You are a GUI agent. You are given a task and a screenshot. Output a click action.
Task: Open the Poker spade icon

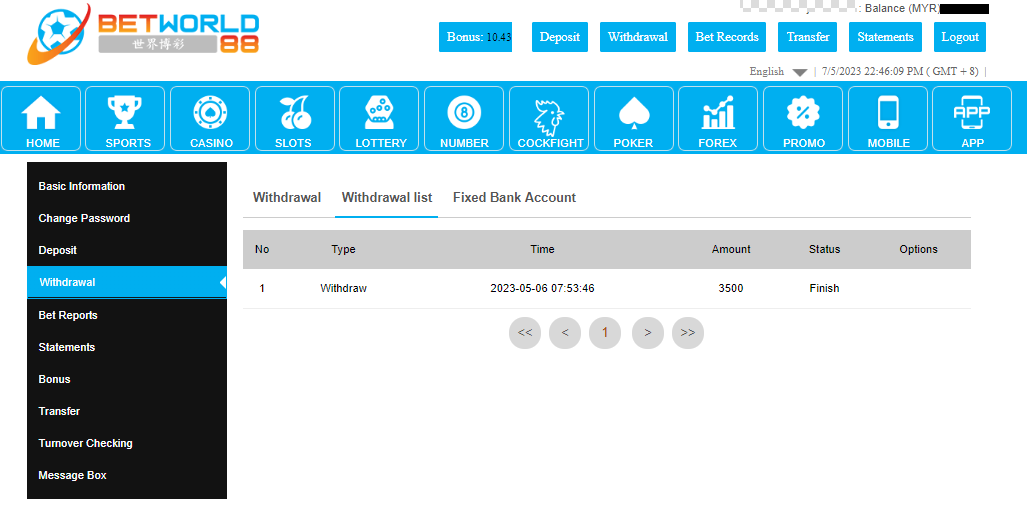click(x=633, y=113)
